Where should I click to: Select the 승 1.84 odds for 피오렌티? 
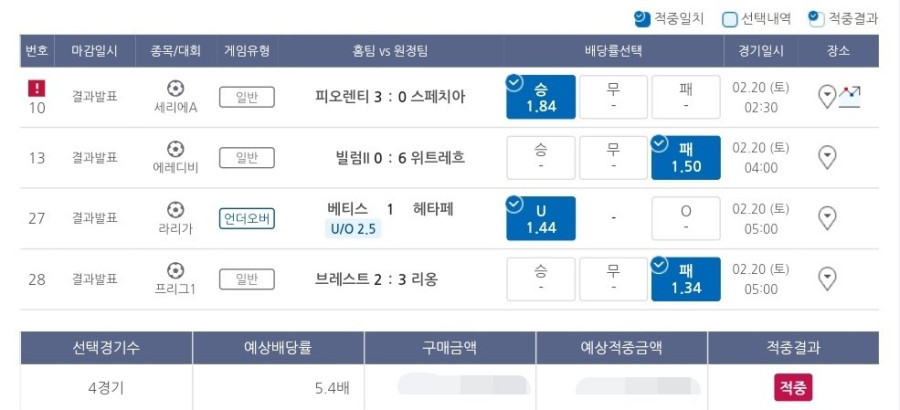click(541, 97)
